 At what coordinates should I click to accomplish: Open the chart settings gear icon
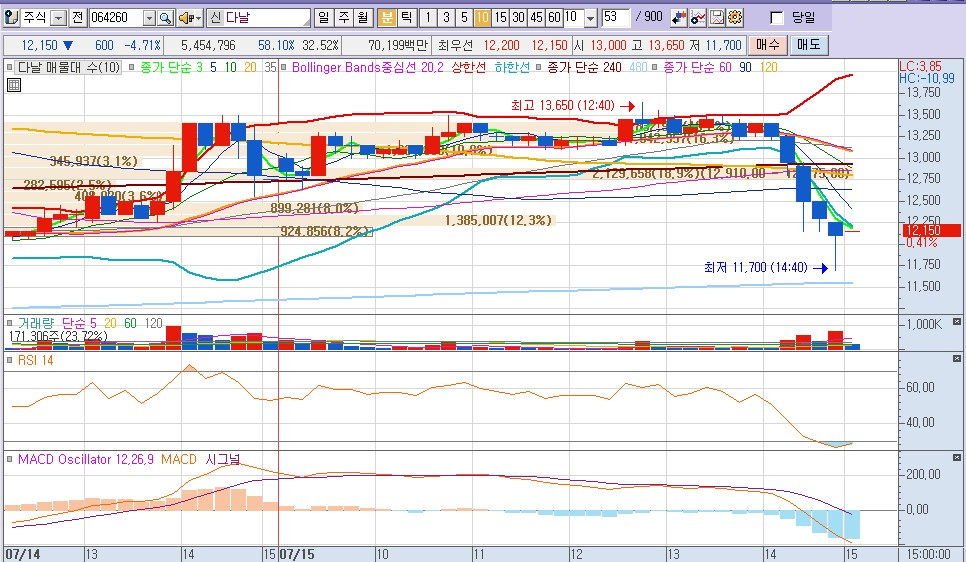click(x=735, y=18)
